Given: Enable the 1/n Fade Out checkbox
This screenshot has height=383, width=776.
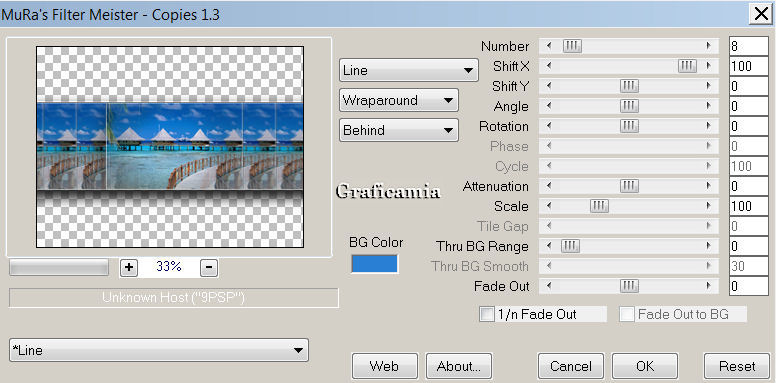Looking at the screenshot, I should click(x=487, y=314).
